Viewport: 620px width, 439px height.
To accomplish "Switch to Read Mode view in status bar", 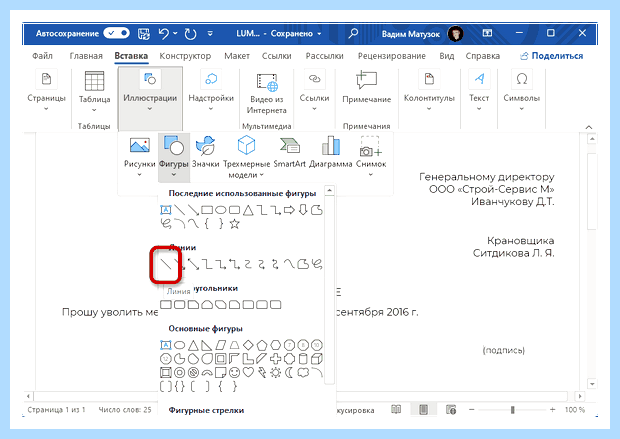I will 396,409.
